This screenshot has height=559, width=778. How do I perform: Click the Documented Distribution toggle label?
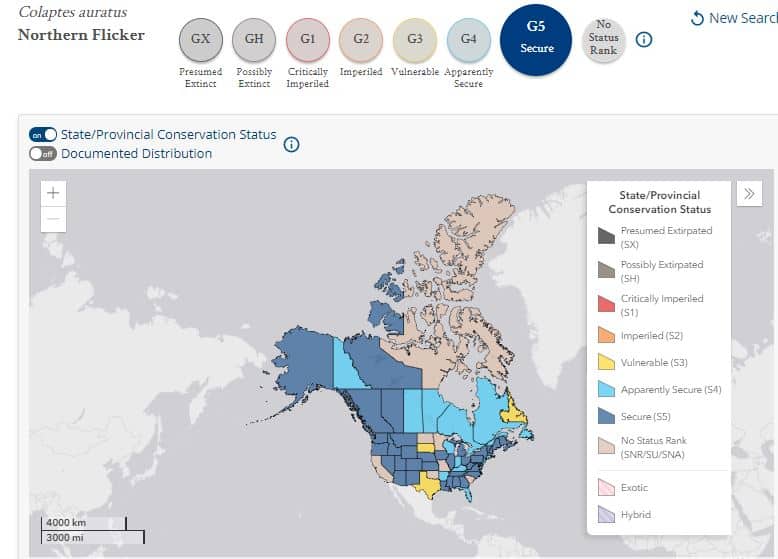pos(136,154)
